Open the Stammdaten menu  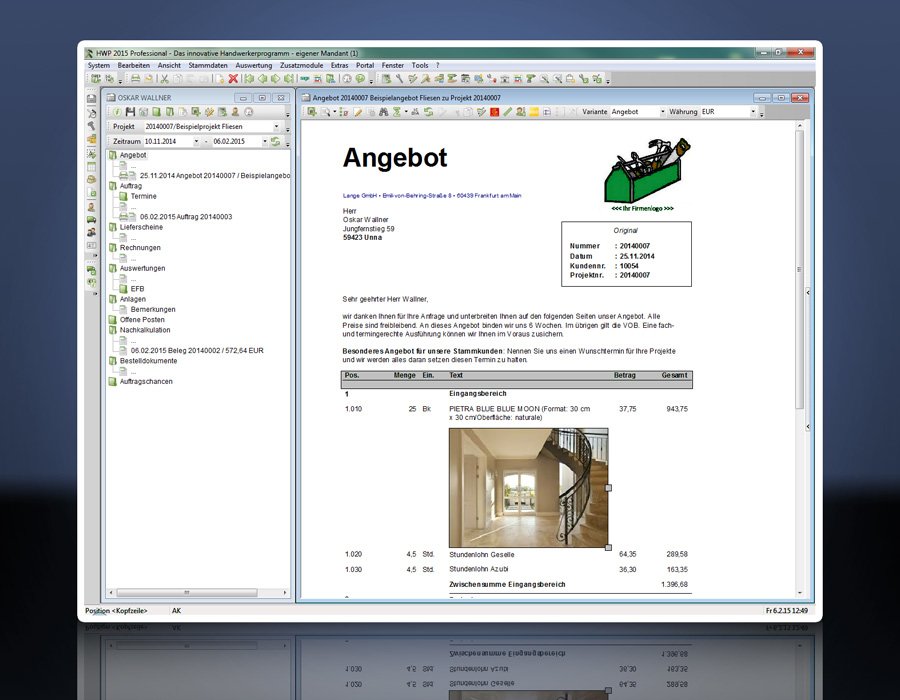[x=208, y=65]
